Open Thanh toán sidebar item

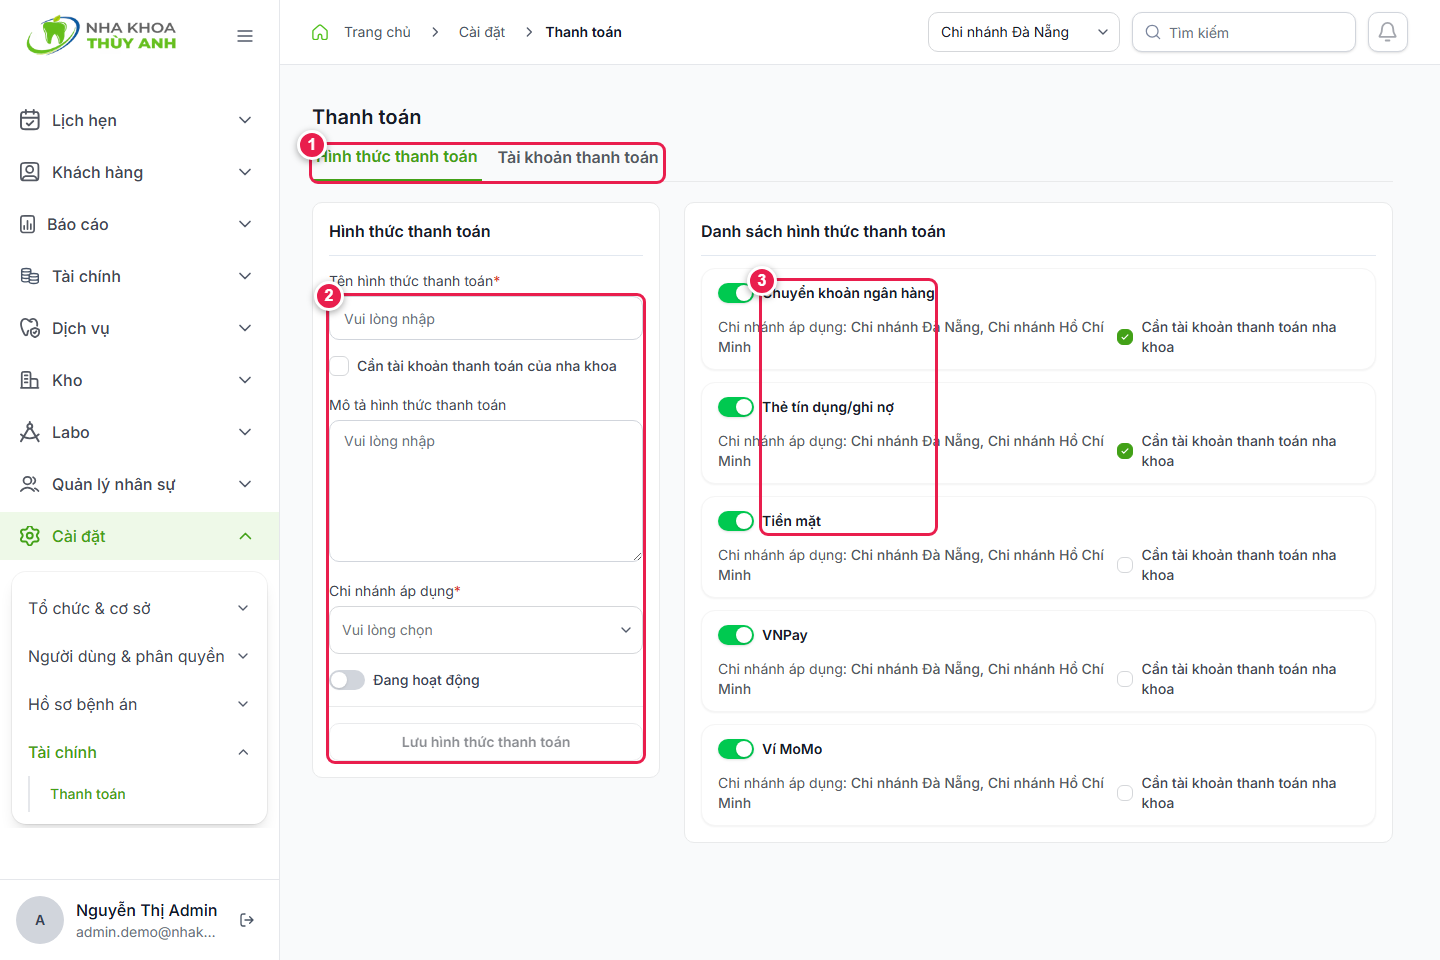point(88,794)
